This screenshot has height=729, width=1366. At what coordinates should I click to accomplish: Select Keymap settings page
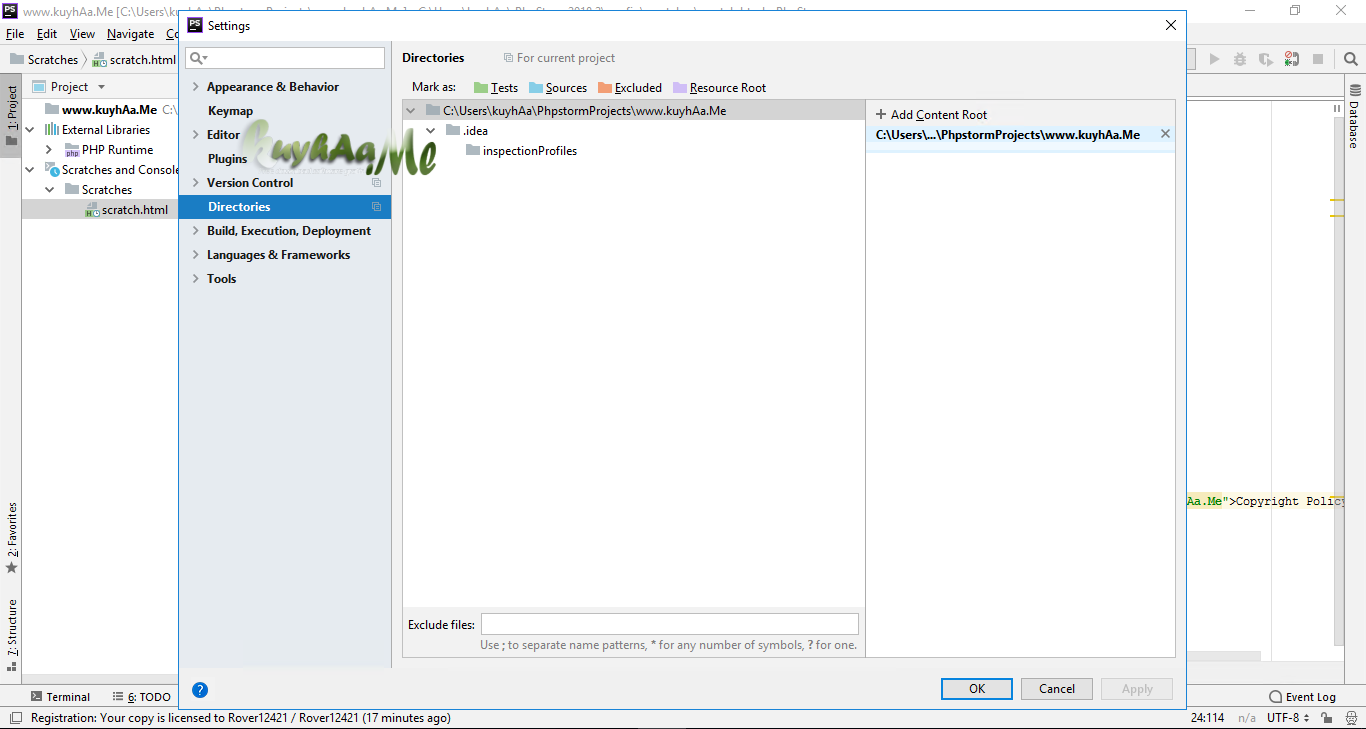tap(230, 111)
